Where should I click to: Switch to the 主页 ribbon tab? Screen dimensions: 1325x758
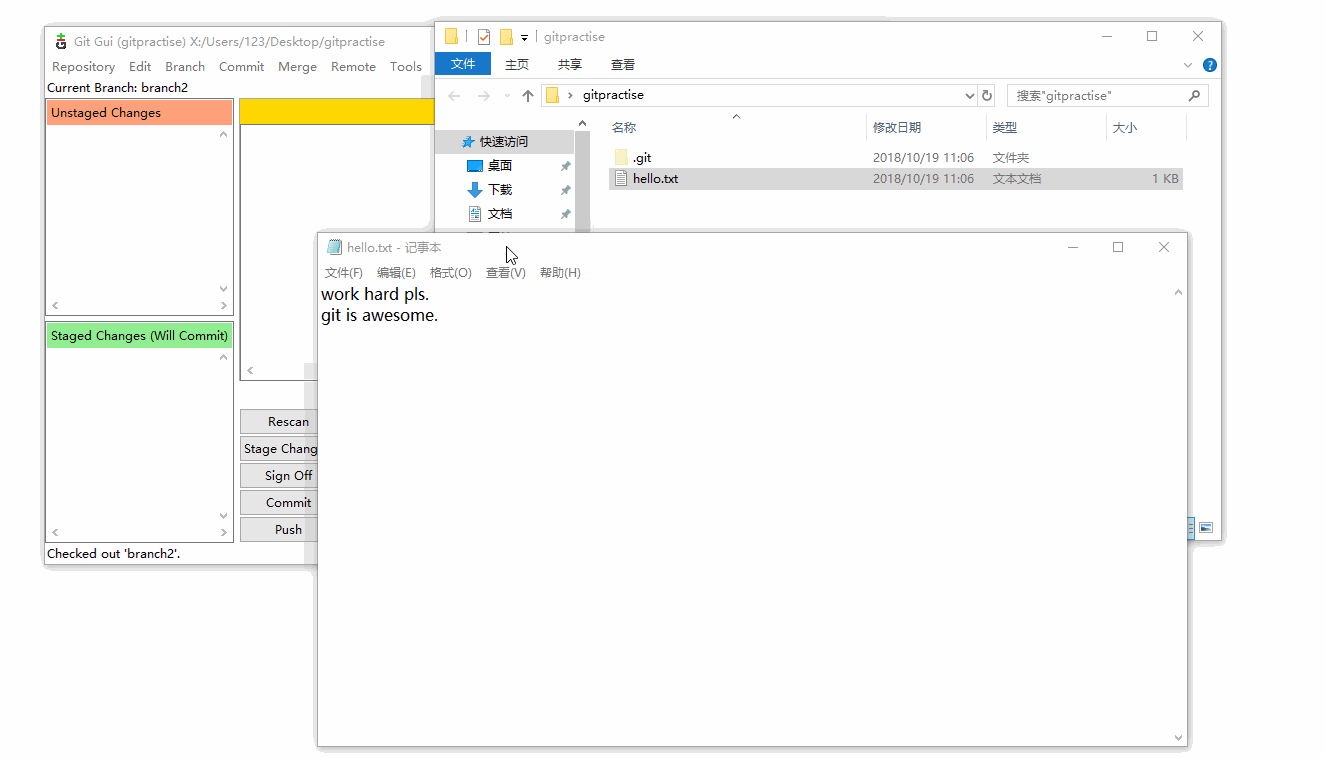point(517,64)
